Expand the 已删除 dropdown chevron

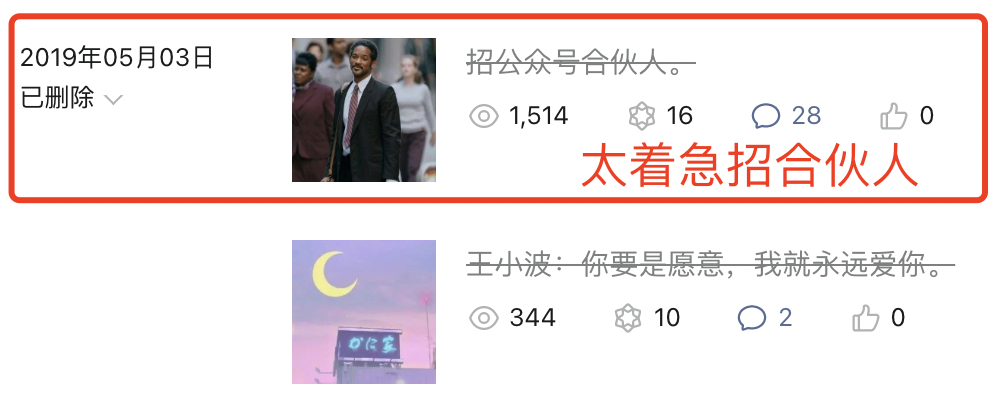click(x=113, y=100)
